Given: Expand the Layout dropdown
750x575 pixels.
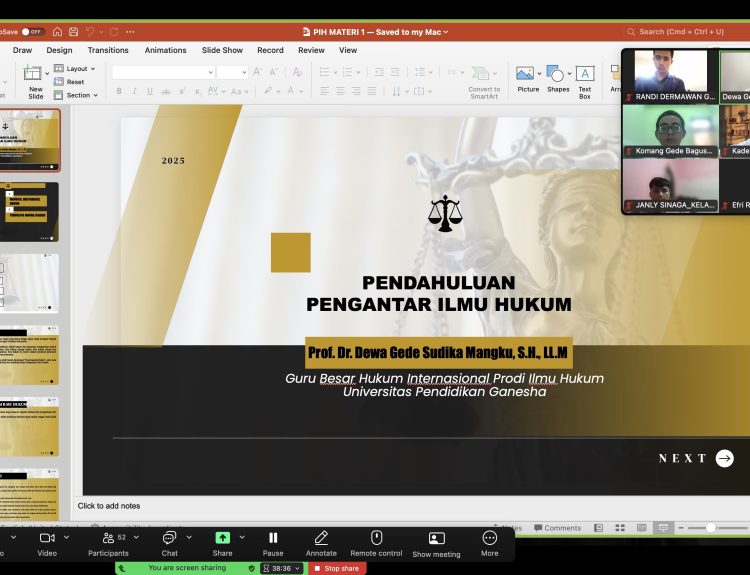Looking at the screenshot, I should click(x=79, y=69).
